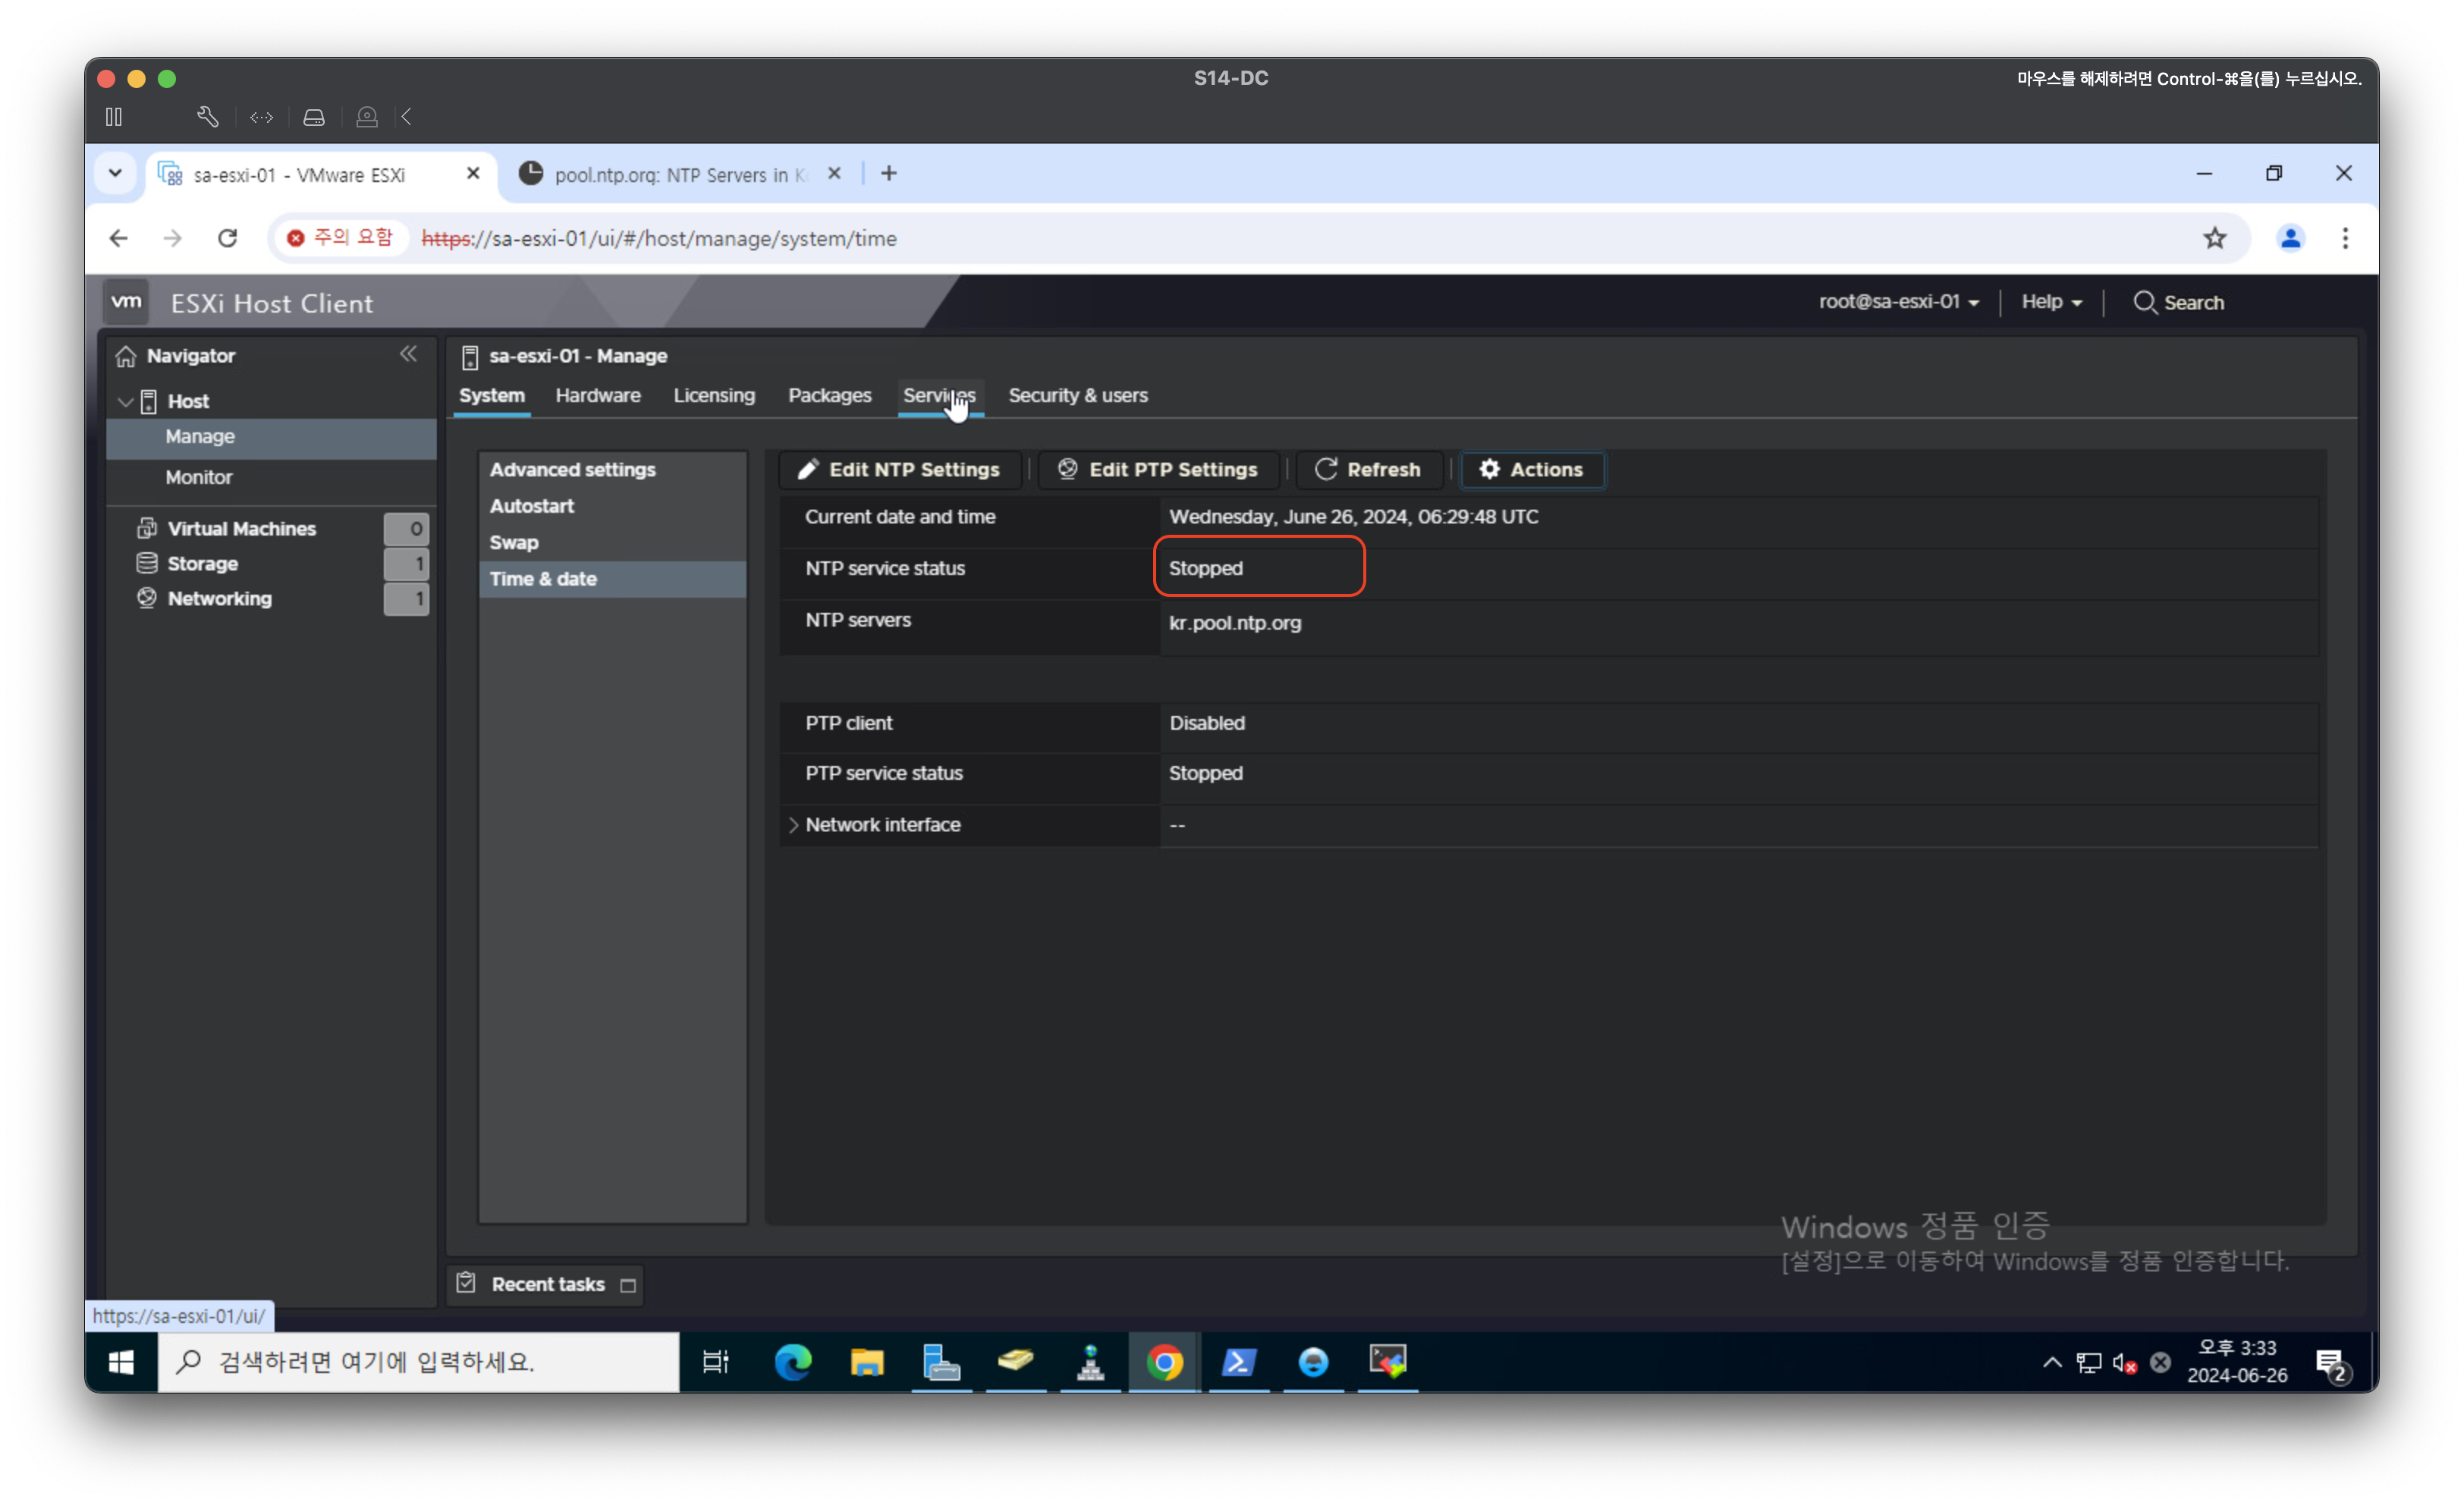Collapse the Navigator panel with double chevron
Screen dimensions: 2464x1505
coord(408,354)
